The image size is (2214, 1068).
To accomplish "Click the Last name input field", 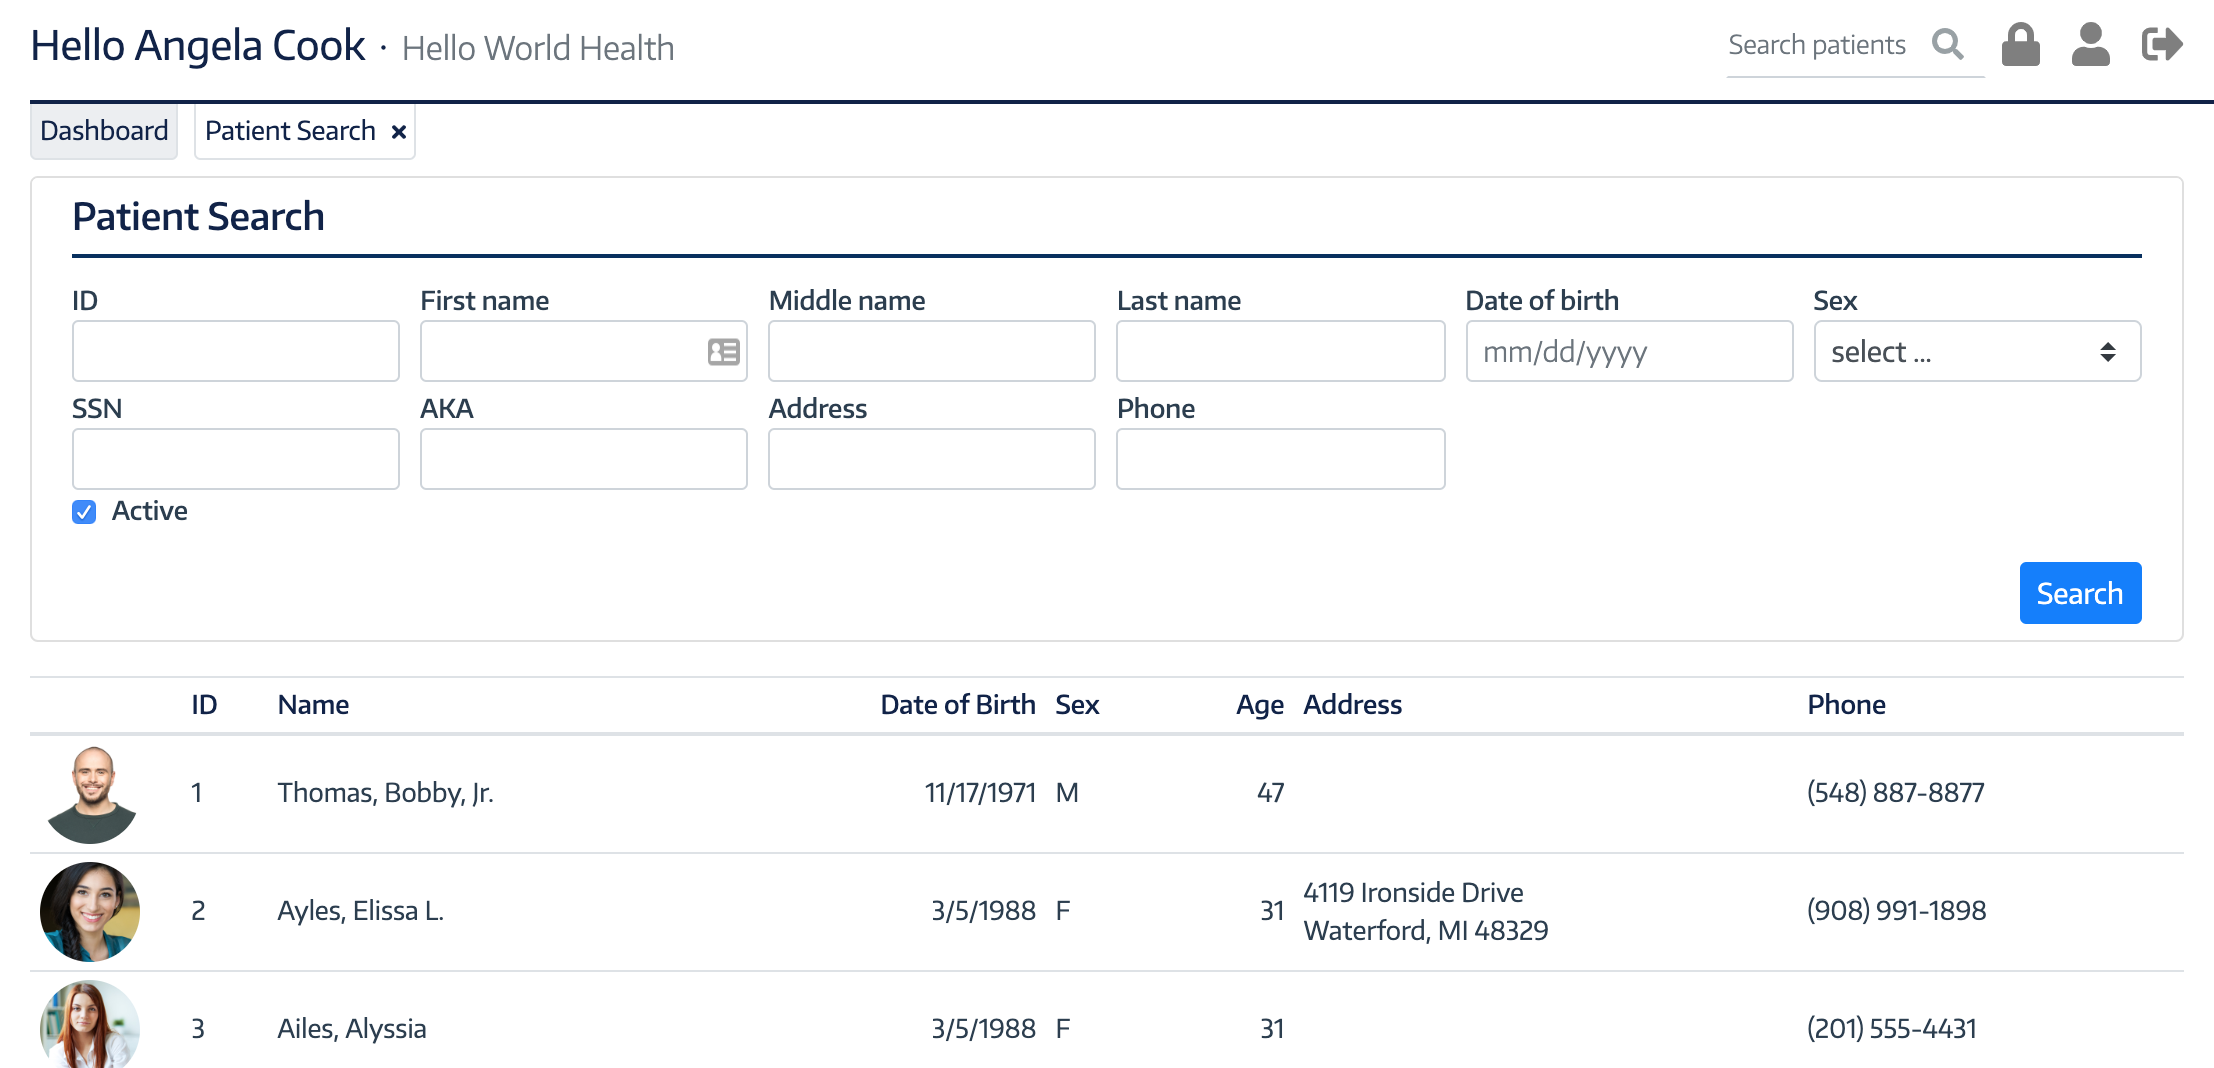I will coord(1280,351).
